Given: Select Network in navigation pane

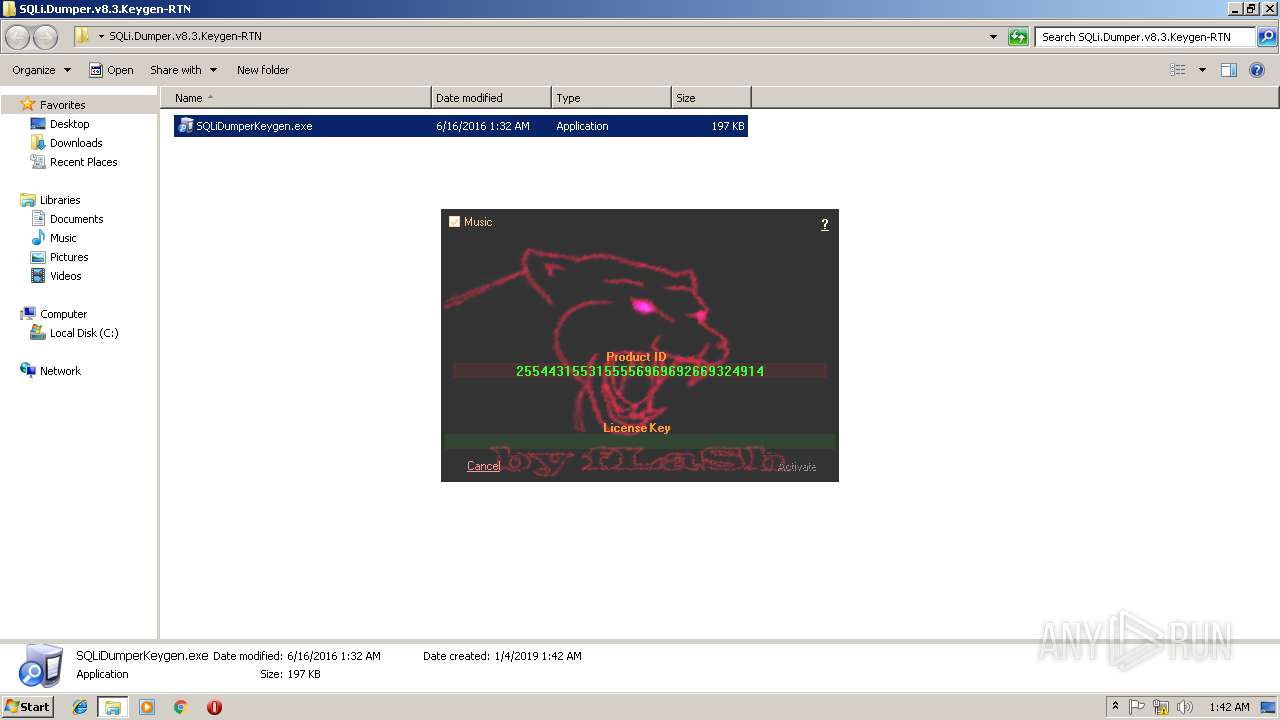Looking at the screenshot, I should 60,371.
